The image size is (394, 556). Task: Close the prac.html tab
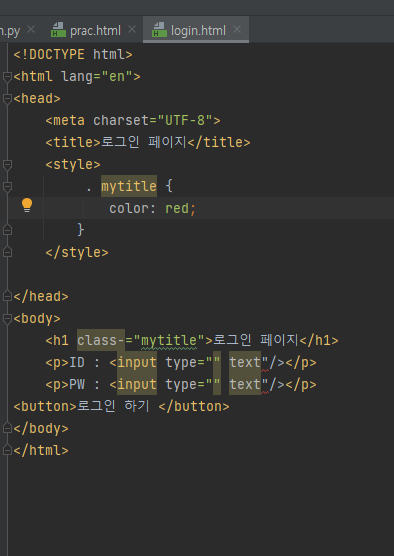pos(132,30)
